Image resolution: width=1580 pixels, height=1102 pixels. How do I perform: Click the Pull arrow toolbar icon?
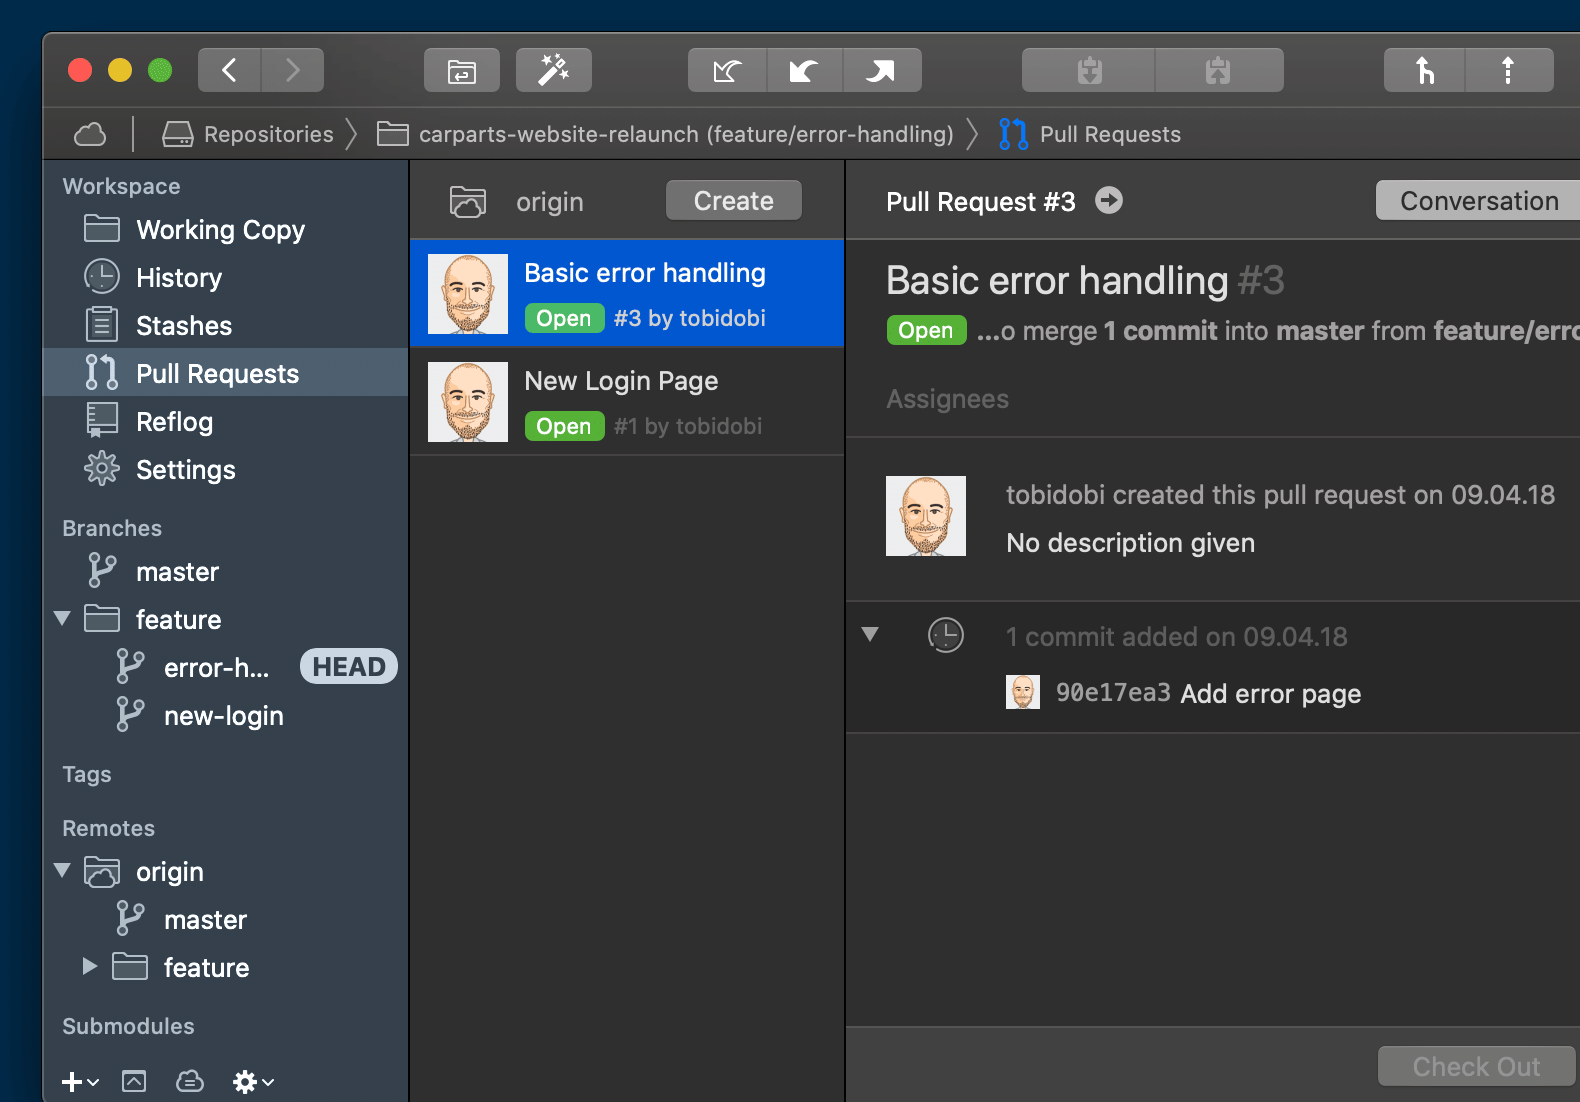click(x=804, y=70)
